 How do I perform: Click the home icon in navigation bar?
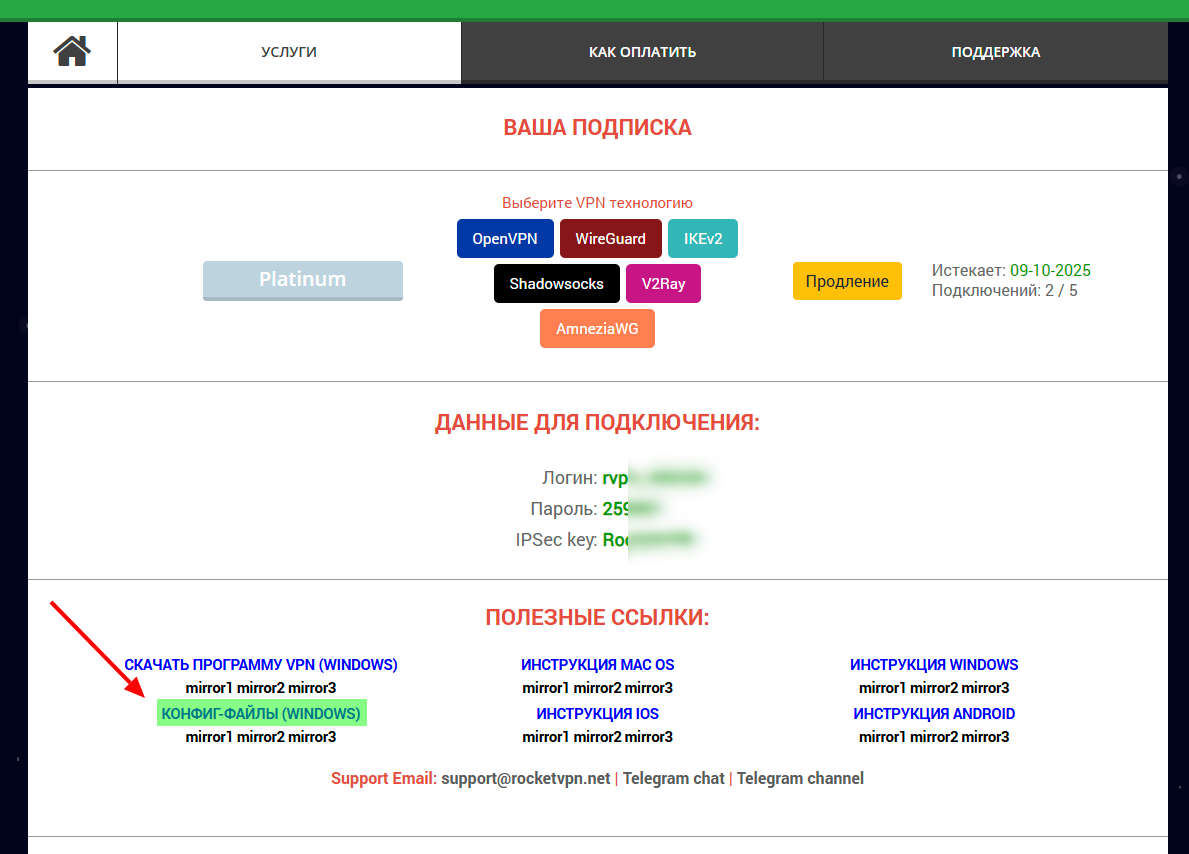[x=72, y=51]
